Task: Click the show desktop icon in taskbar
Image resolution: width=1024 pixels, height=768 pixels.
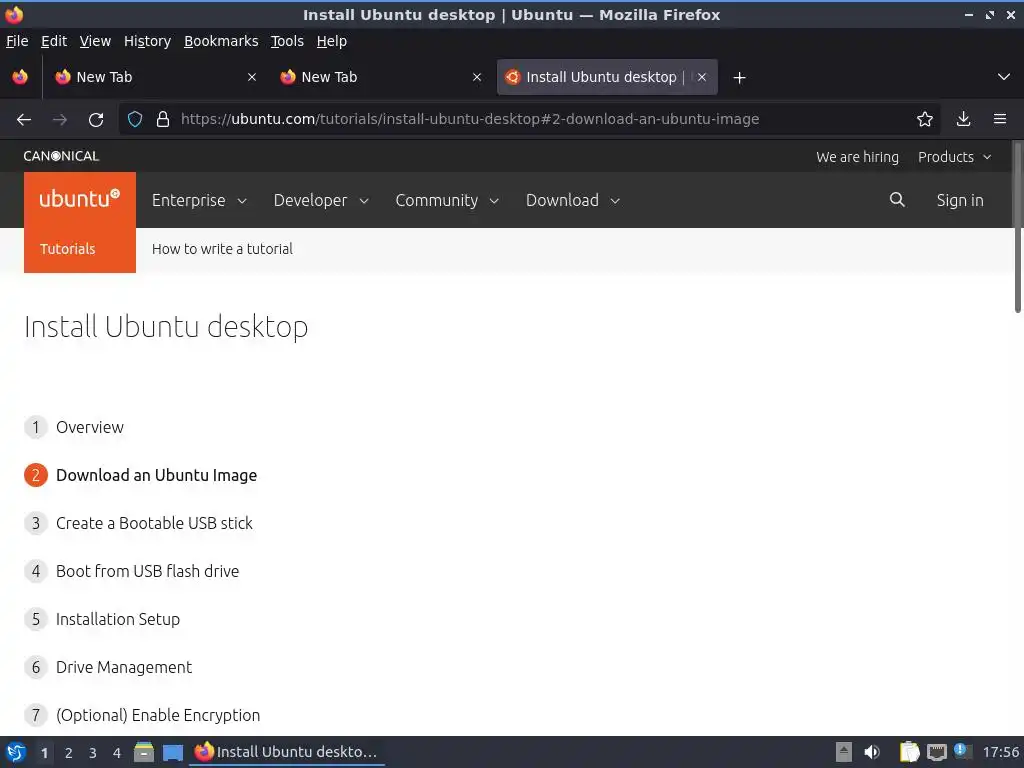Action: pos(173,752)
